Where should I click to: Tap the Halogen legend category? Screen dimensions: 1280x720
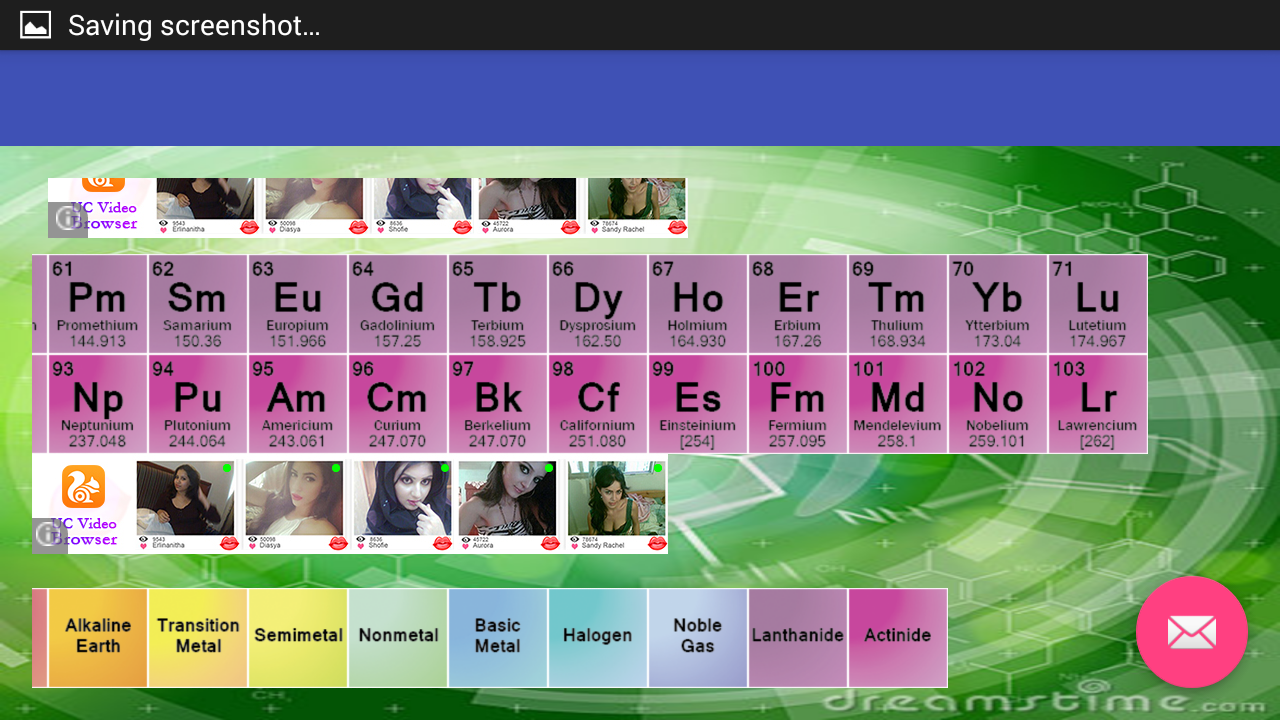click(598, 638)
